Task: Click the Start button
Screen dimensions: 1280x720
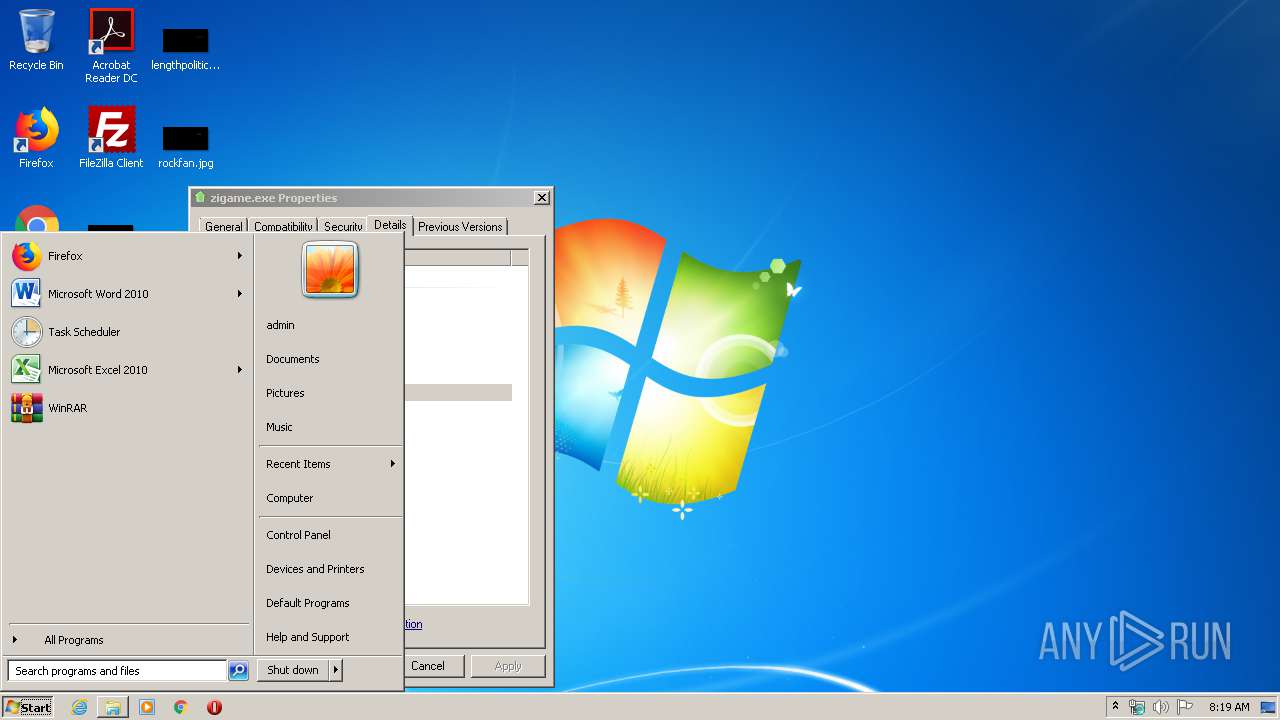Action: tap(28, 707)
